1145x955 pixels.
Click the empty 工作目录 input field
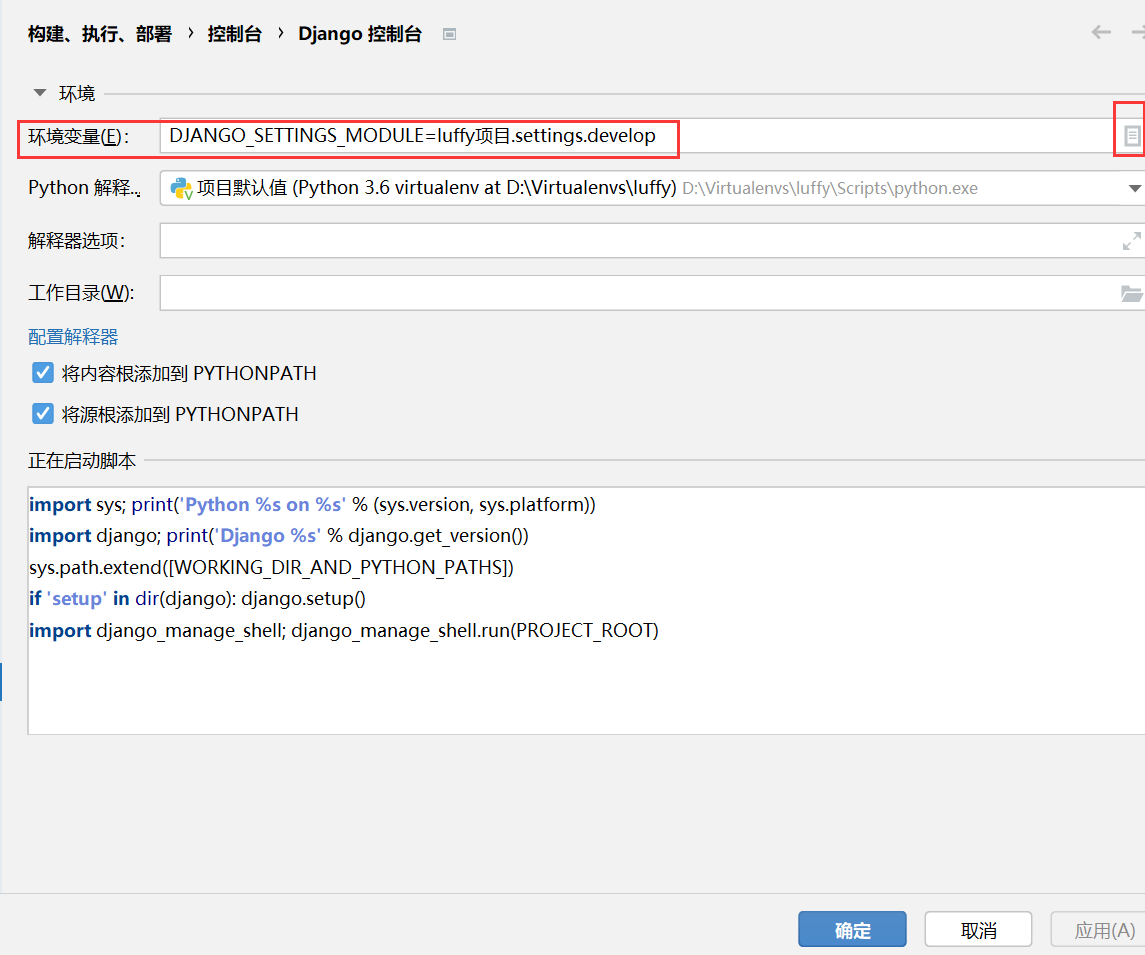(600, 293)
